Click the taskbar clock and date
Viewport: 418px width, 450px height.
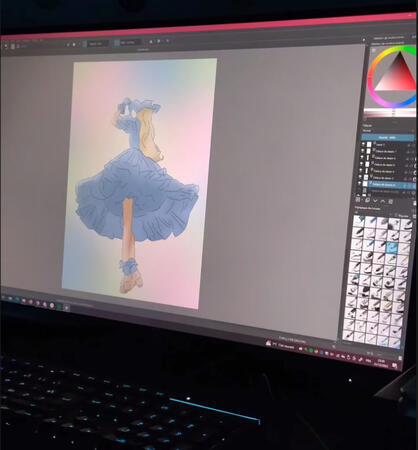(x=380, y=363)
